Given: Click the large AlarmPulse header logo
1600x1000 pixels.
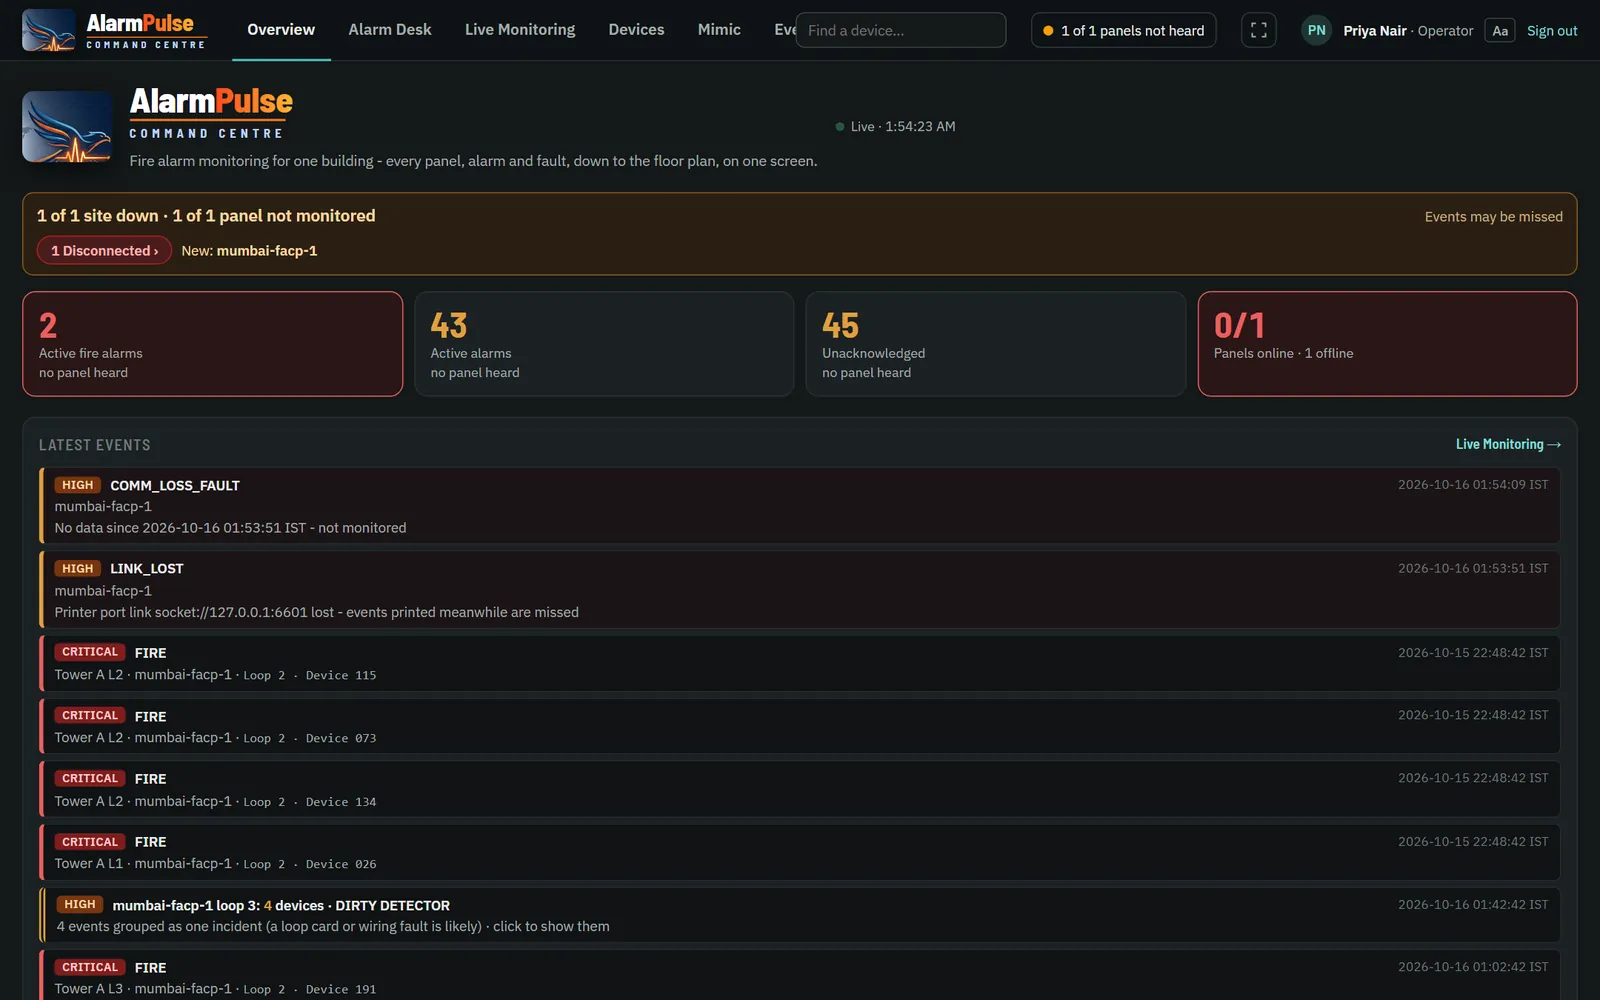Looking at the screenshot, I should click(x=157, y=127).
